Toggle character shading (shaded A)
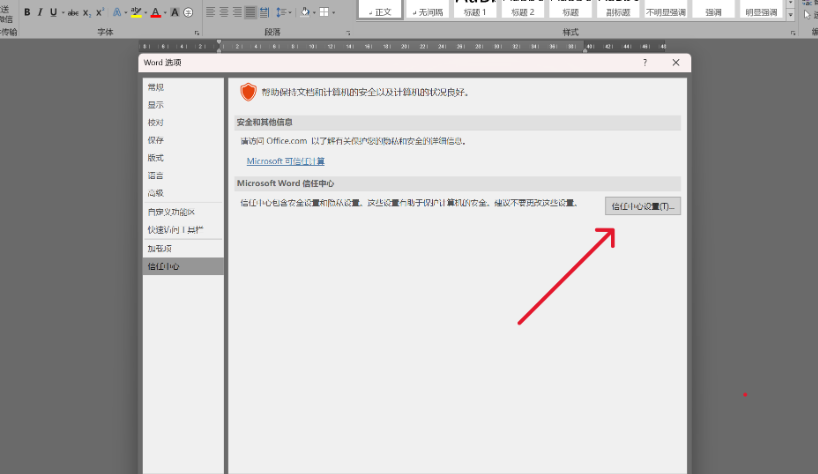Screen dimensions: 818x474 tap(175, 12)
